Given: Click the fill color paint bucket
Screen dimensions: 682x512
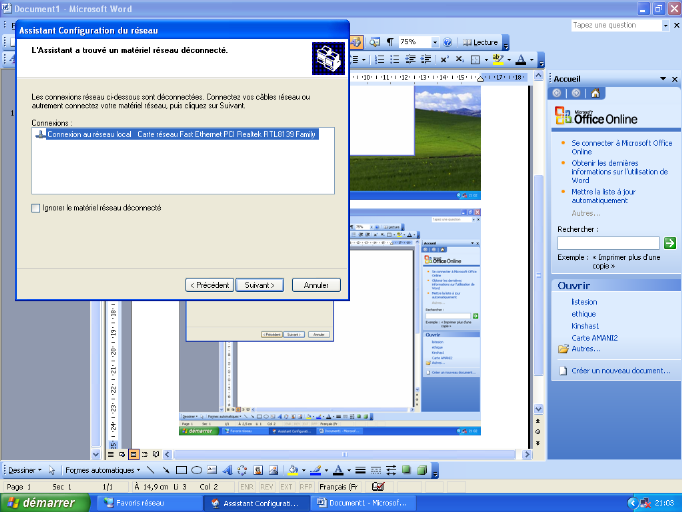Looking at the screenshot, I should click(292, 470).
